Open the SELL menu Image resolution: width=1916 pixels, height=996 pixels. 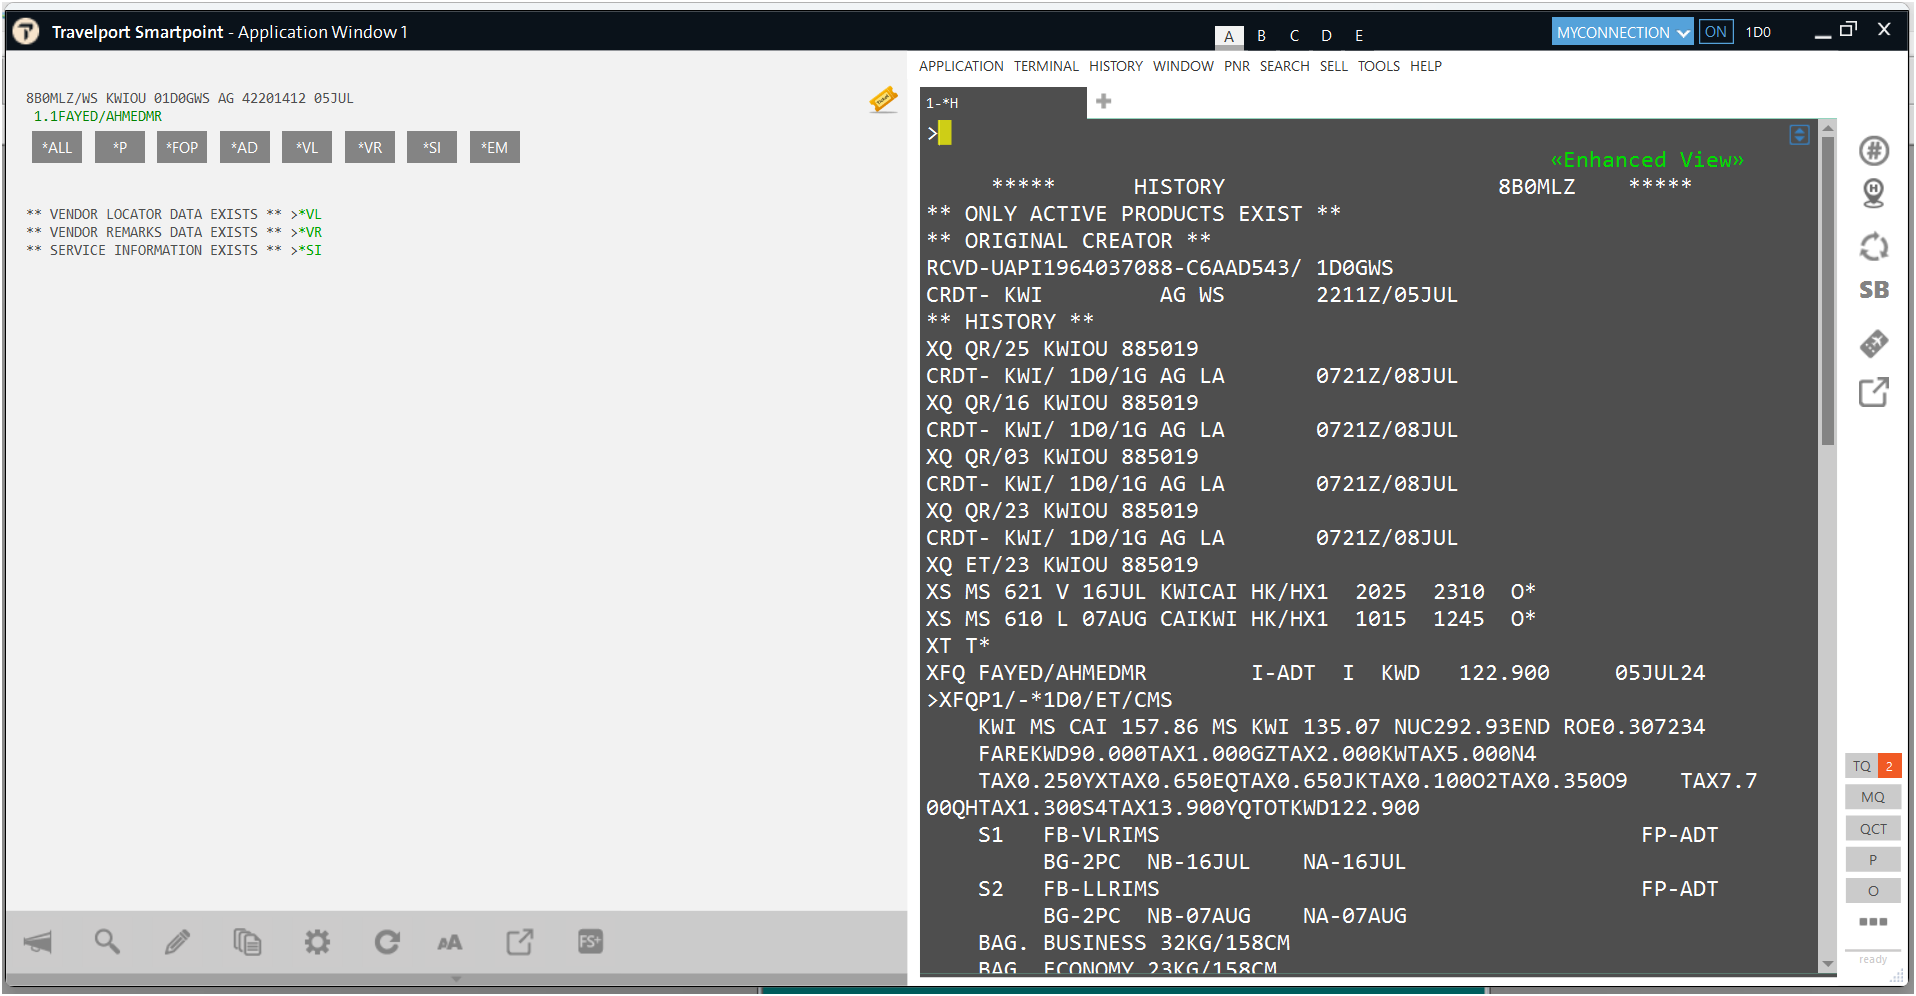pyautogui.click(x=1333, y=66)
